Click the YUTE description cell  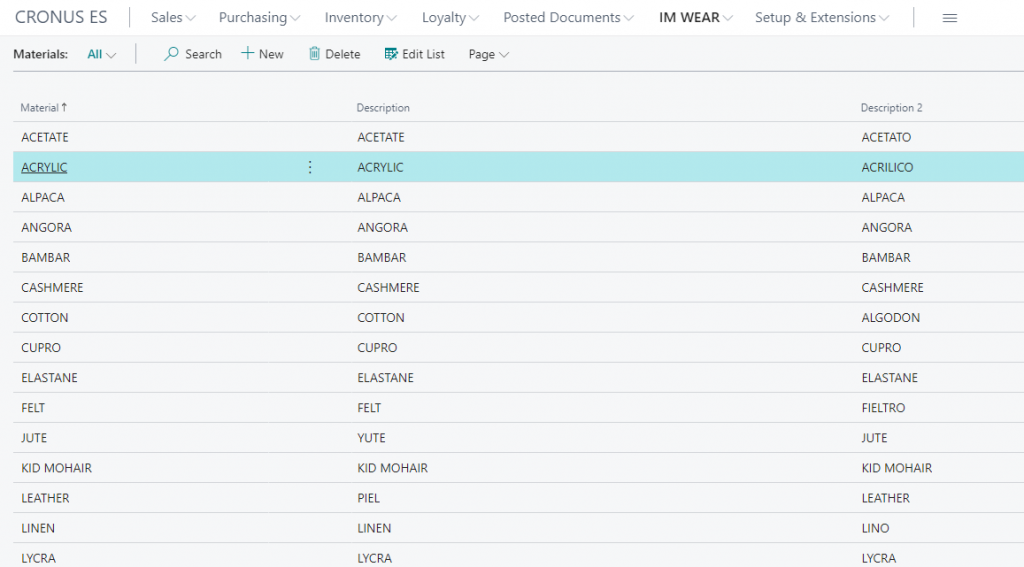click(x=371, y=438)
